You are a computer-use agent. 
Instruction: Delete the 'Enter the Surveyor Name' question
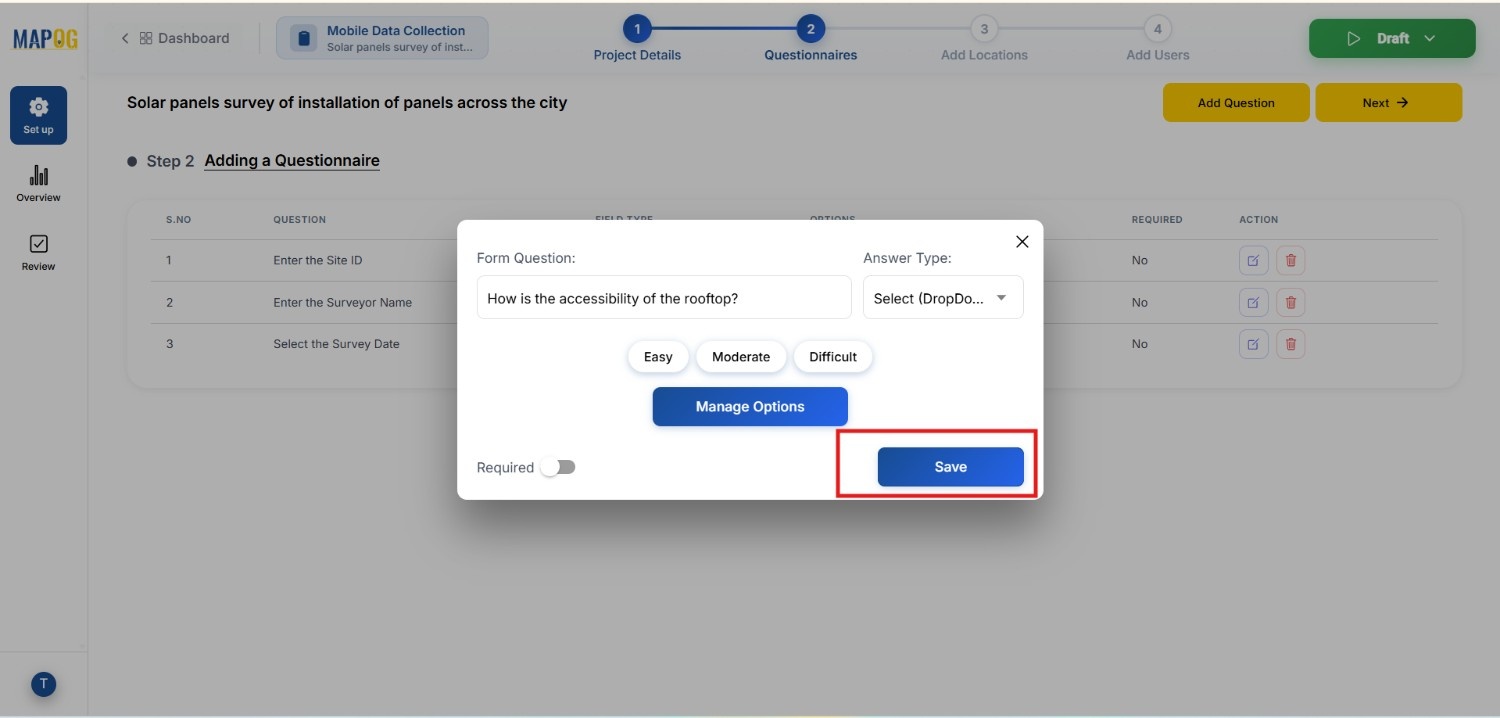1290,301
